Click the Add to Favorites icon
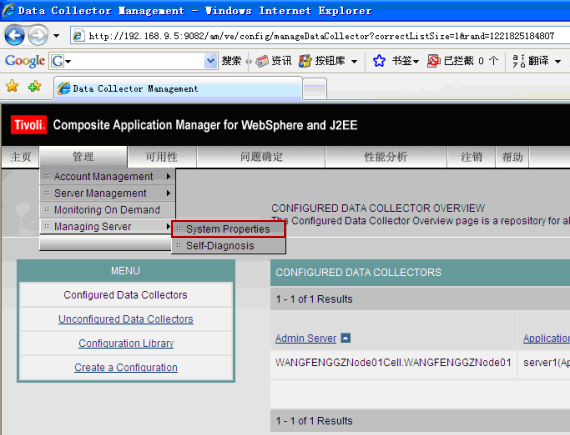This screenshot has width=570, height=435. click(x=35, y=86)
